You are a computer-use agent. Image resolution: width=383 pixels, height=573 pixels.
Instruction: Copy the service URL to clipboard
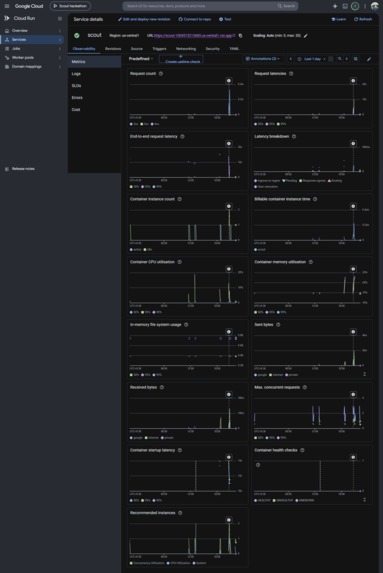[x=240, y=36]
